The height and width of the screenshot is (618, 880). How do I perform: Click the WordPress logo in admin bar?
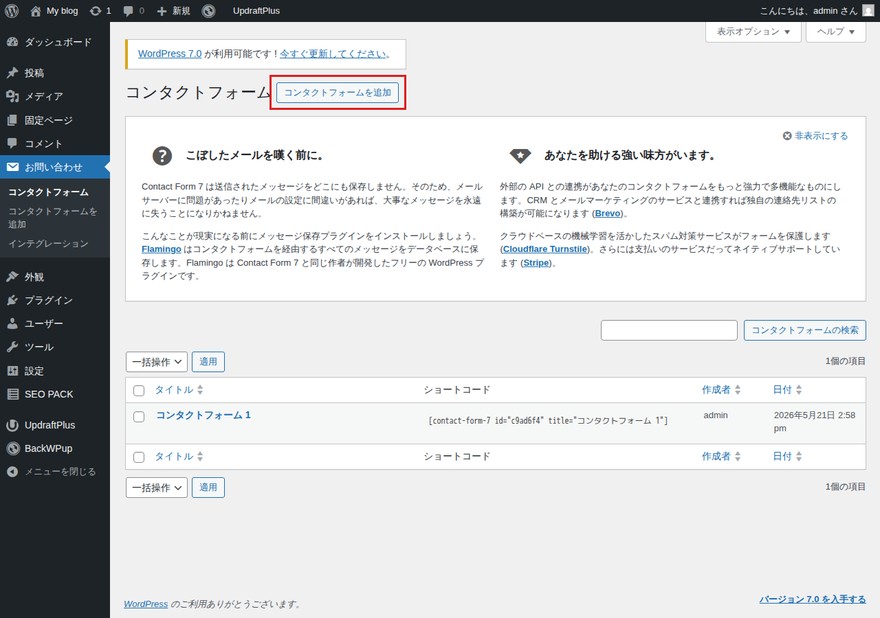click(11, 11)
